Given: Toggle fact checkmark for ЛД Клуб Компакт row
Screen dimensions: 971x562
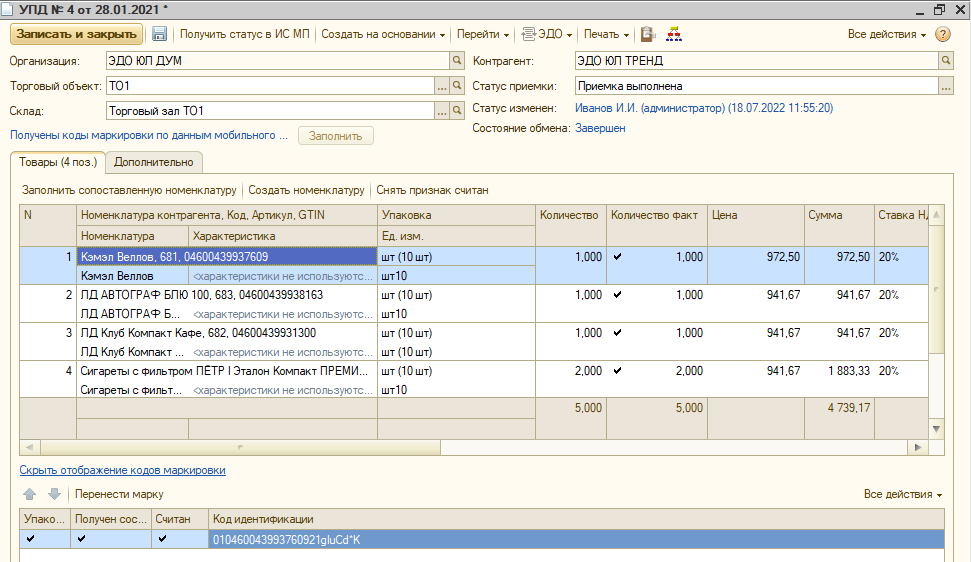Looking at the screenshot, I should (617, 332).
